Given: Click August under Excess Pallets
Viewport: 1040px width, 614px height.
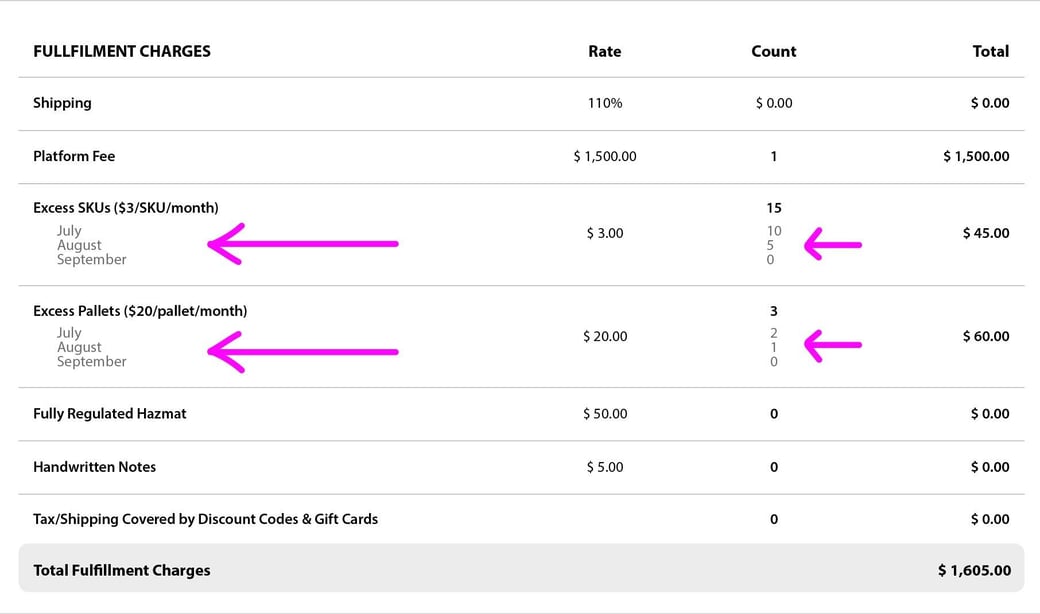Looking at the screenshot, I should [x=79, y=347].
